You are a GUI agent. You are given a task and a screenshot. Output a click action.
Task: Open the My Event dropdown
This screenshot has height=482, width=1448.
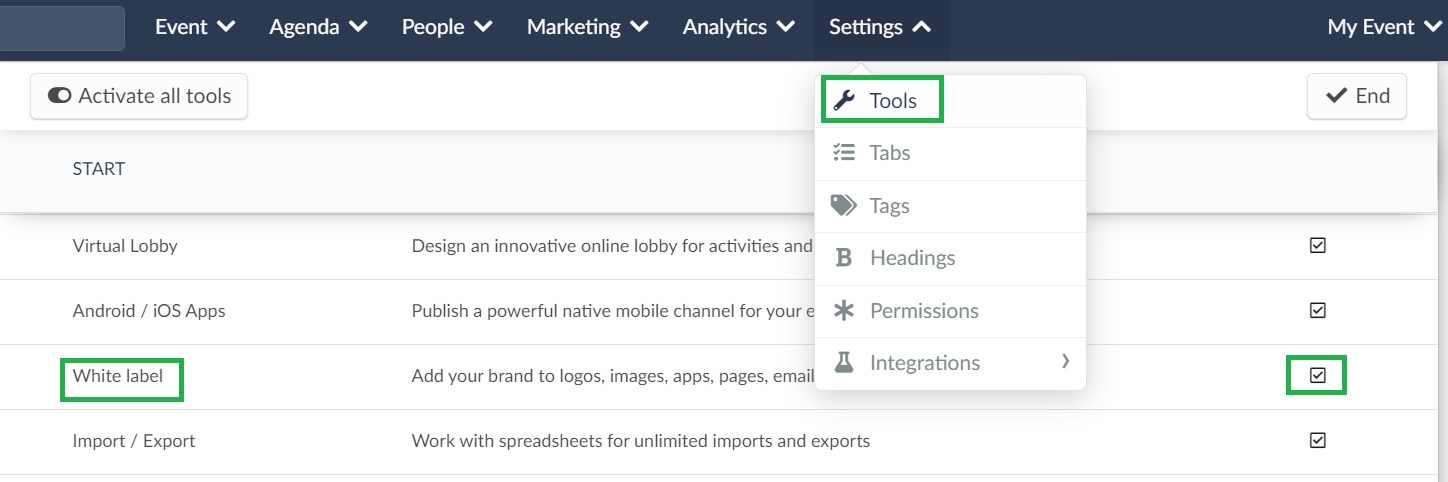(1385, 27)
